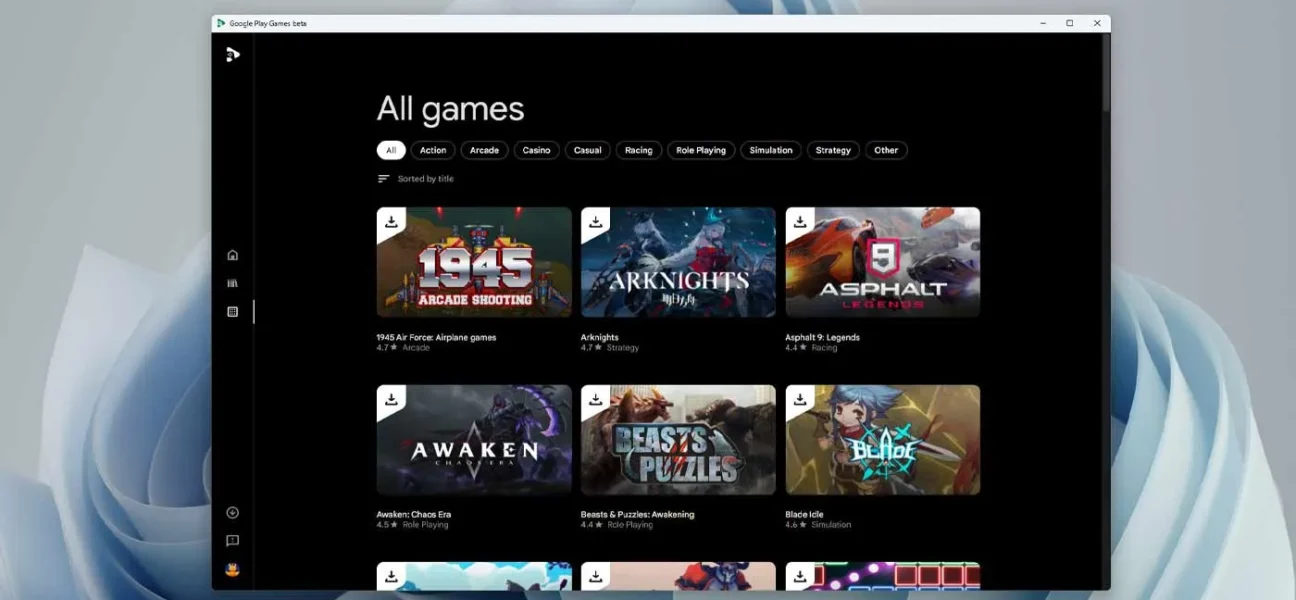Download Asphalt 9 via its download icon
The image size is (1296, 600).
pyautogui.click(x=800, y=221)
